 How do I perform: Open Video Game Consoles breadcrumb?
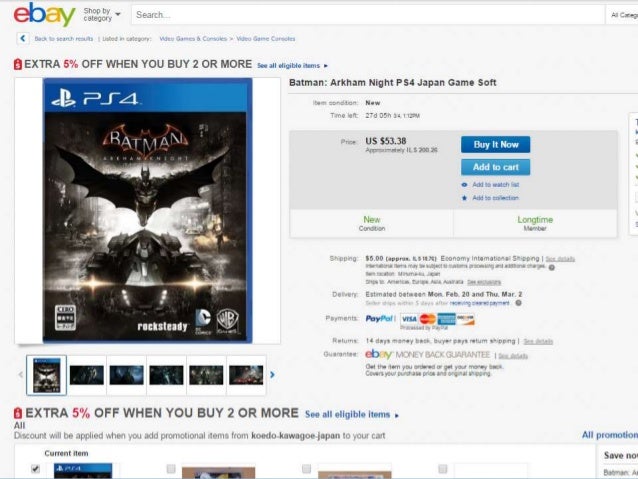tap(266, 39)
